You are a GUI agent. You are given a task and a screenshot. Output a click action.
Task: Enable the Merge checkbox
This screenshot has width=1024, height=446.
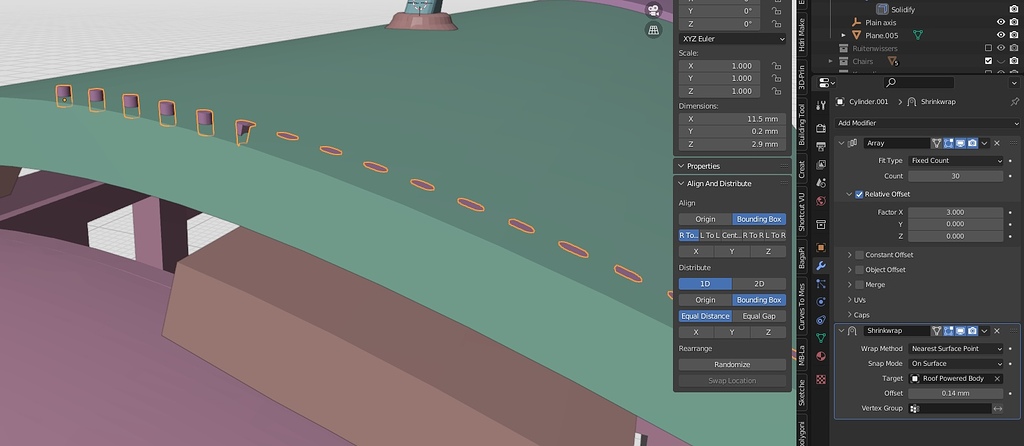(x=859, y=285)
